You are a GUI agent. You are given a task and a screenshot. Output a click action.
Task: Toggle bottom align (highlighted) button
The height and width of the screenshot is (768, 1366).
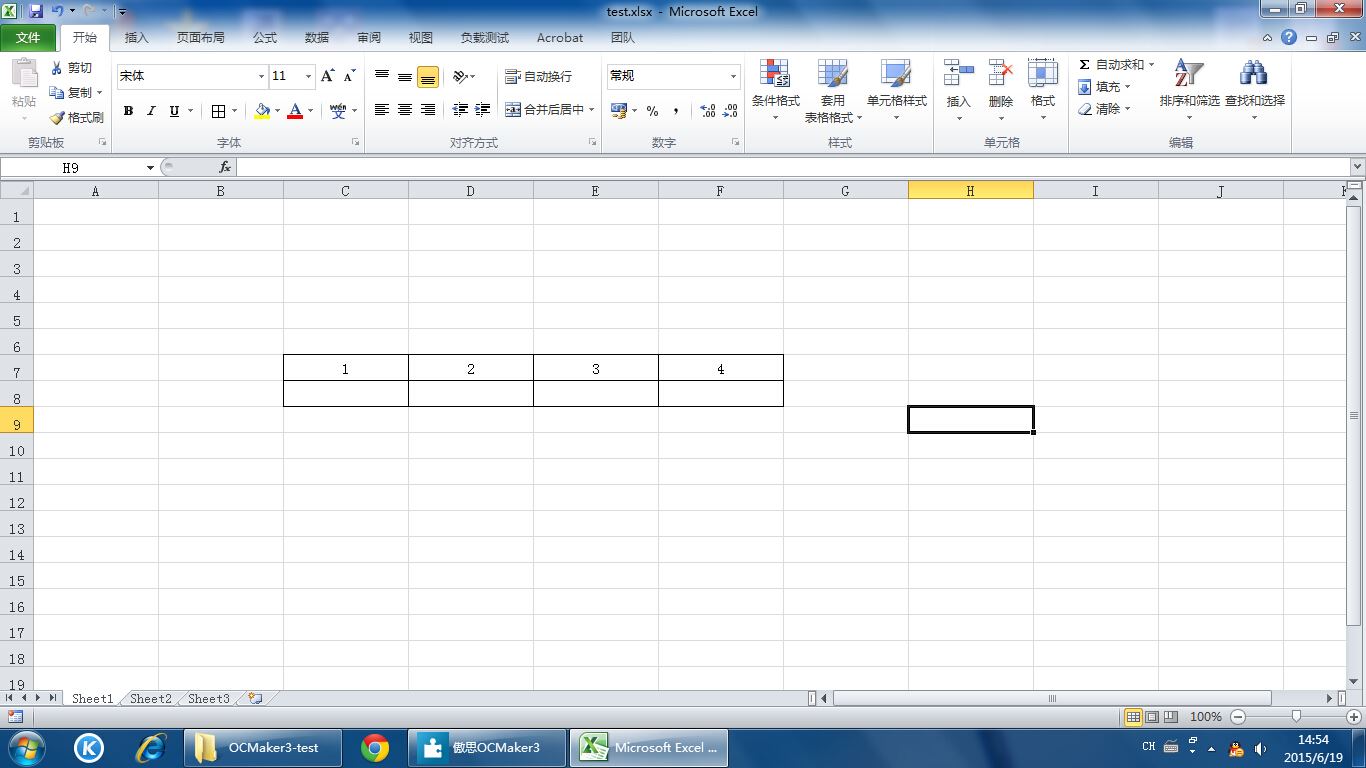428,77
